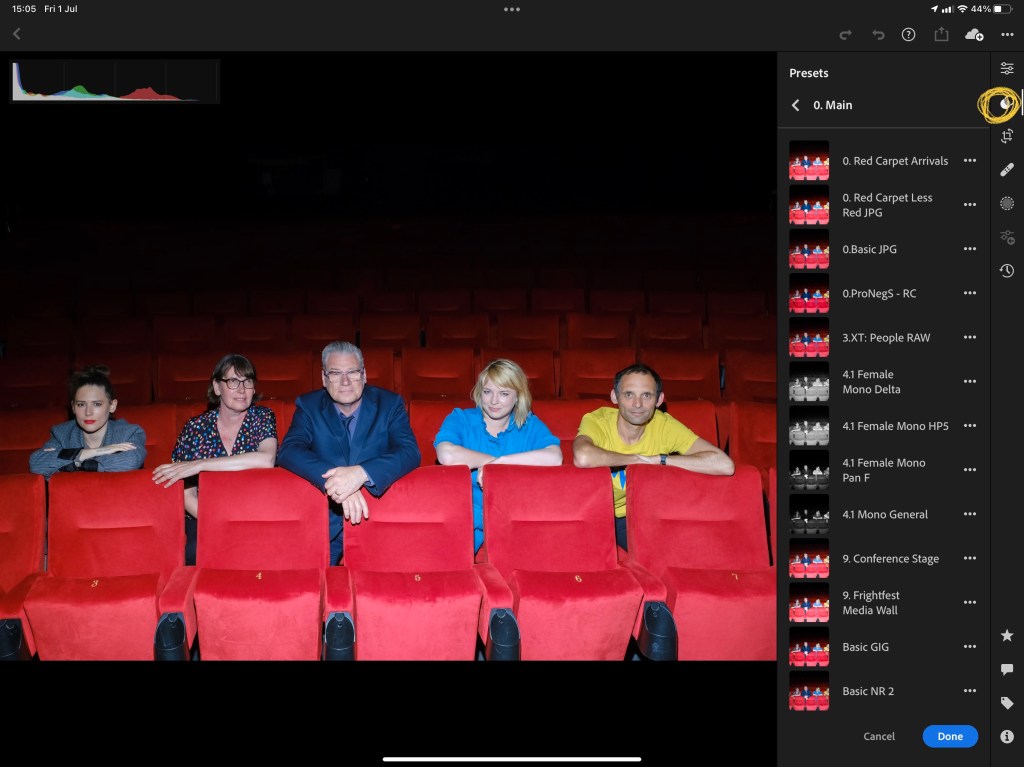
Task: Open the Share export icon
Action: (x=941, y=35)
